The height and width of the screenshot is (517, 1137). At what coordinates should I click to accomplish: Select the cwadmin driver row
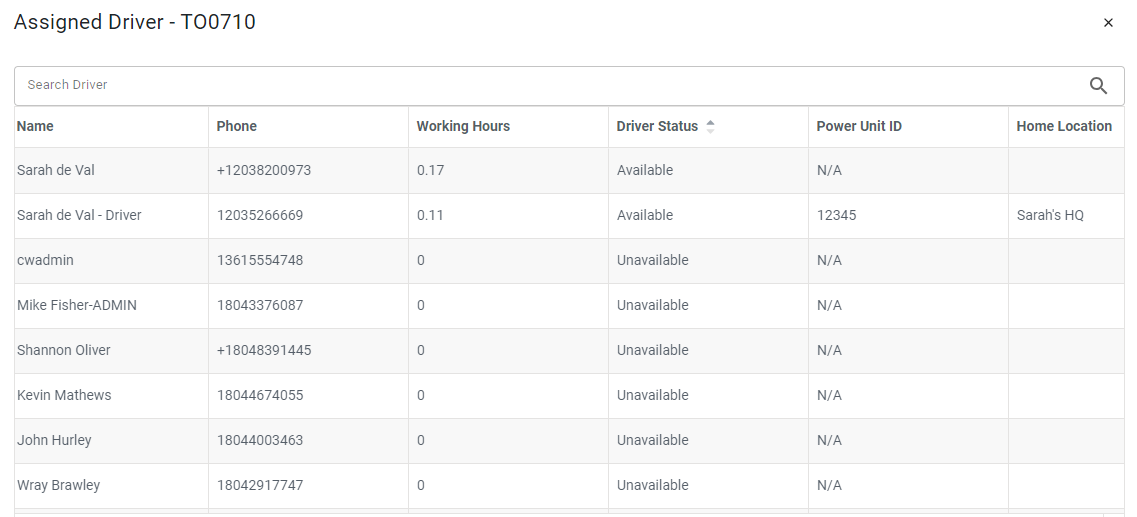[x=569, y=260]
